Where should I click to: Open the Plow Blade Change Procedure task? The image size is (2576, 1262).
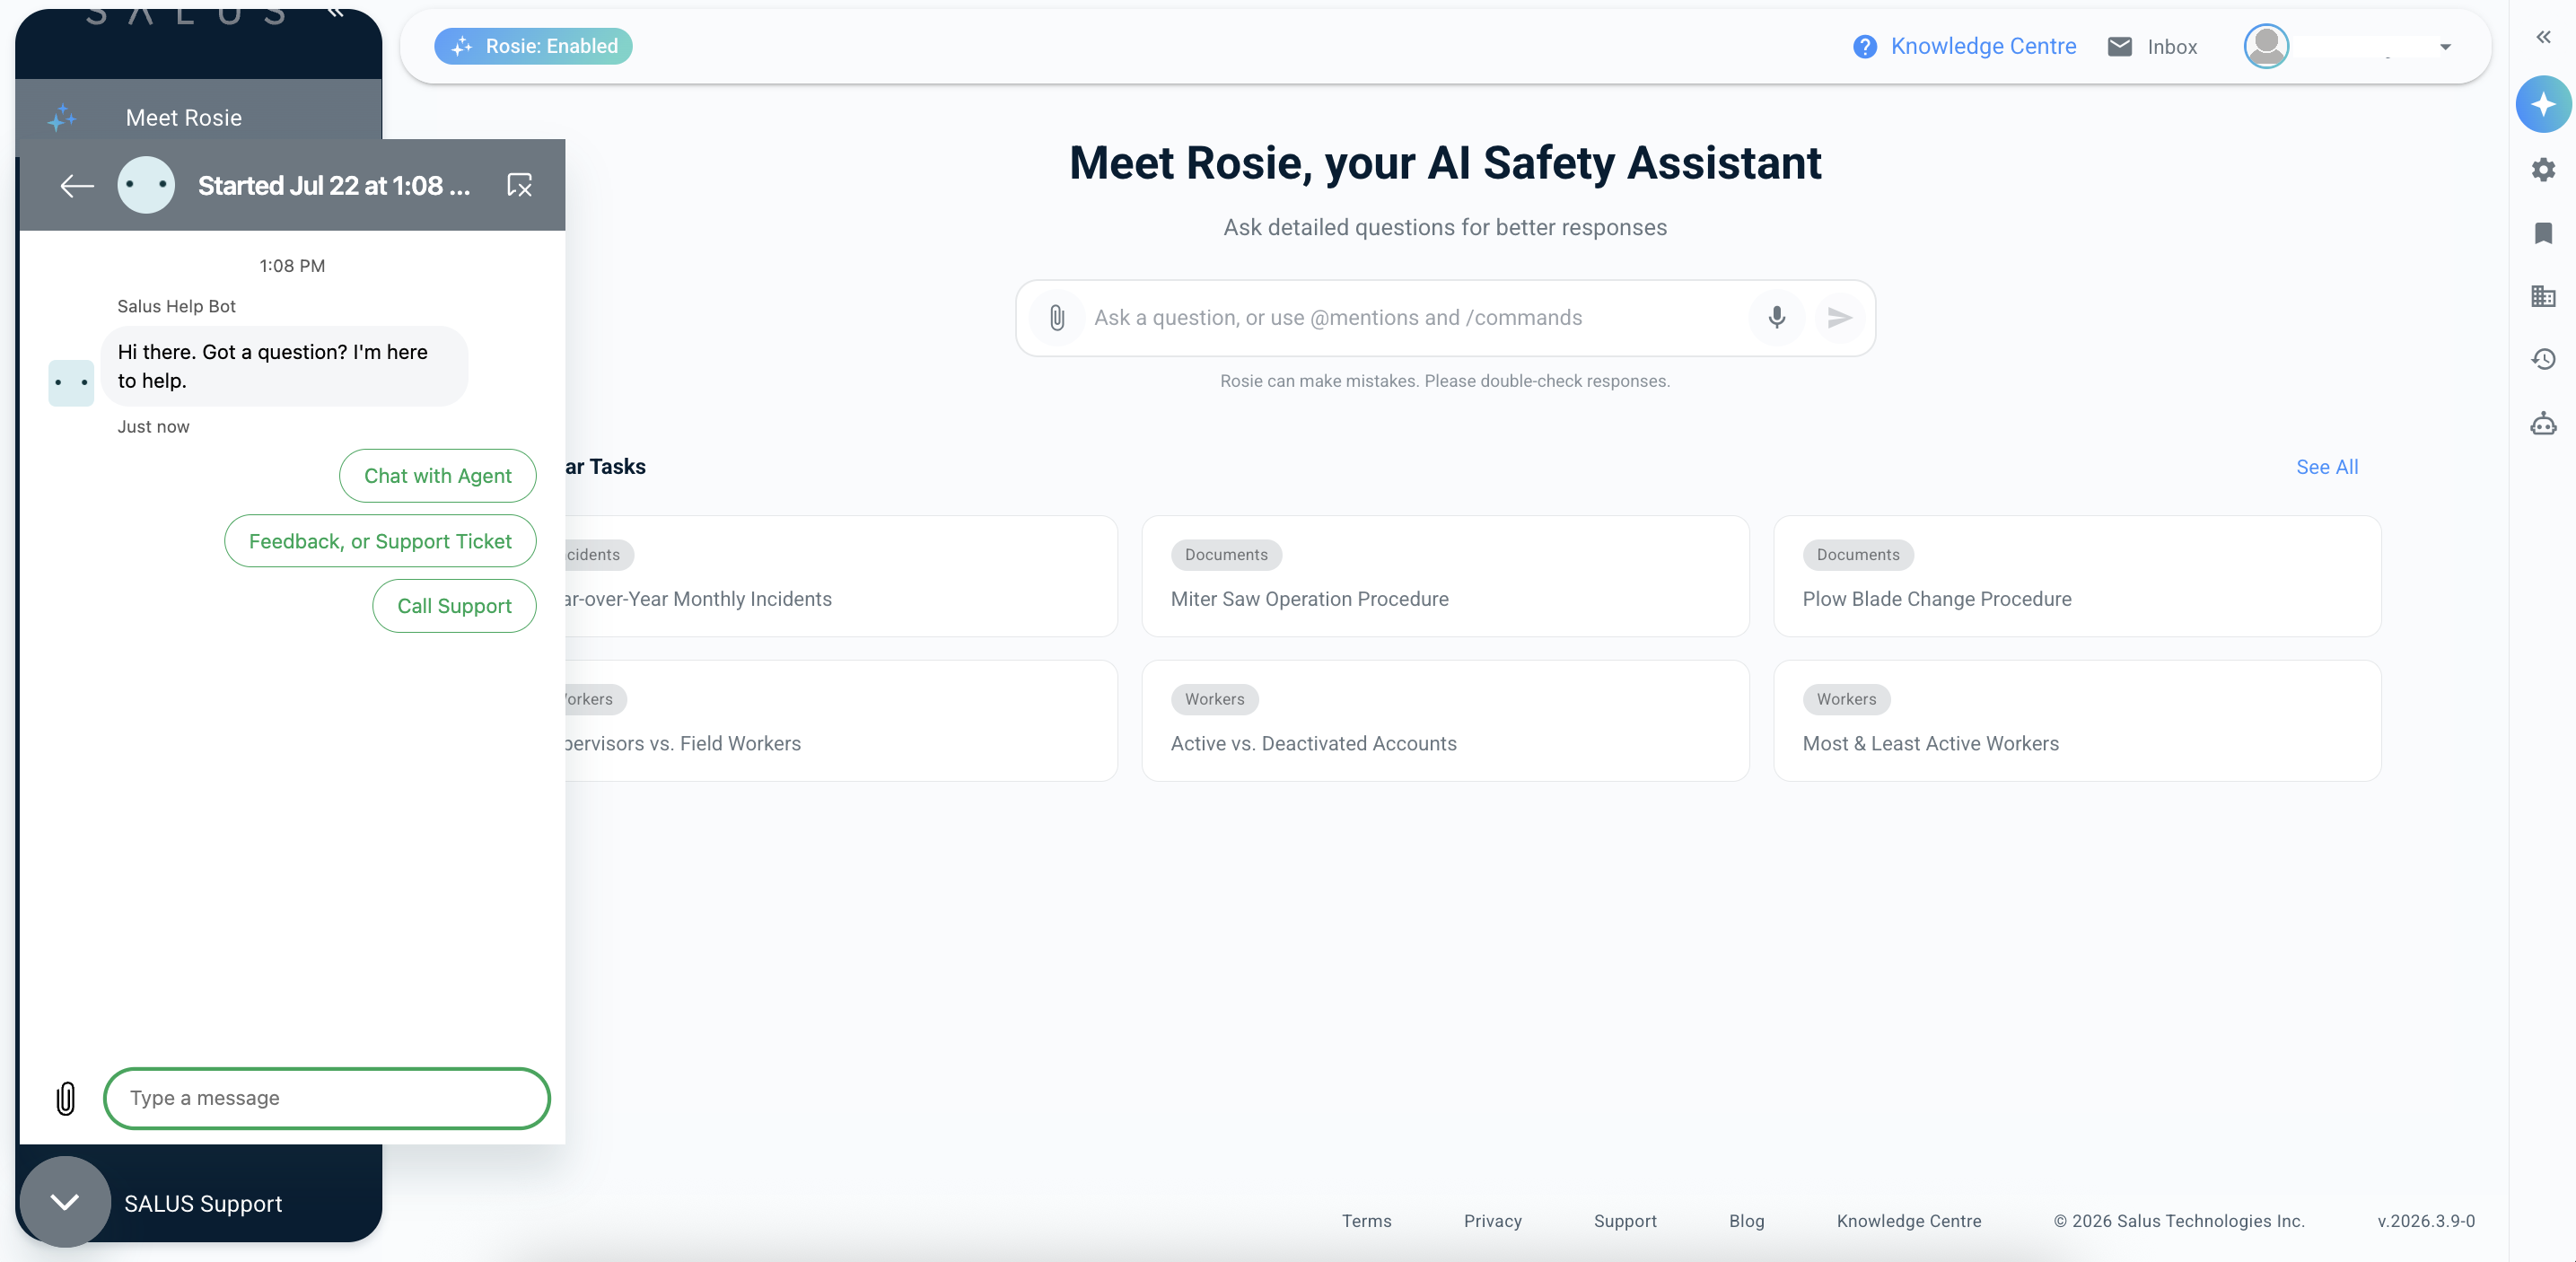click(x=2076, y=576)
